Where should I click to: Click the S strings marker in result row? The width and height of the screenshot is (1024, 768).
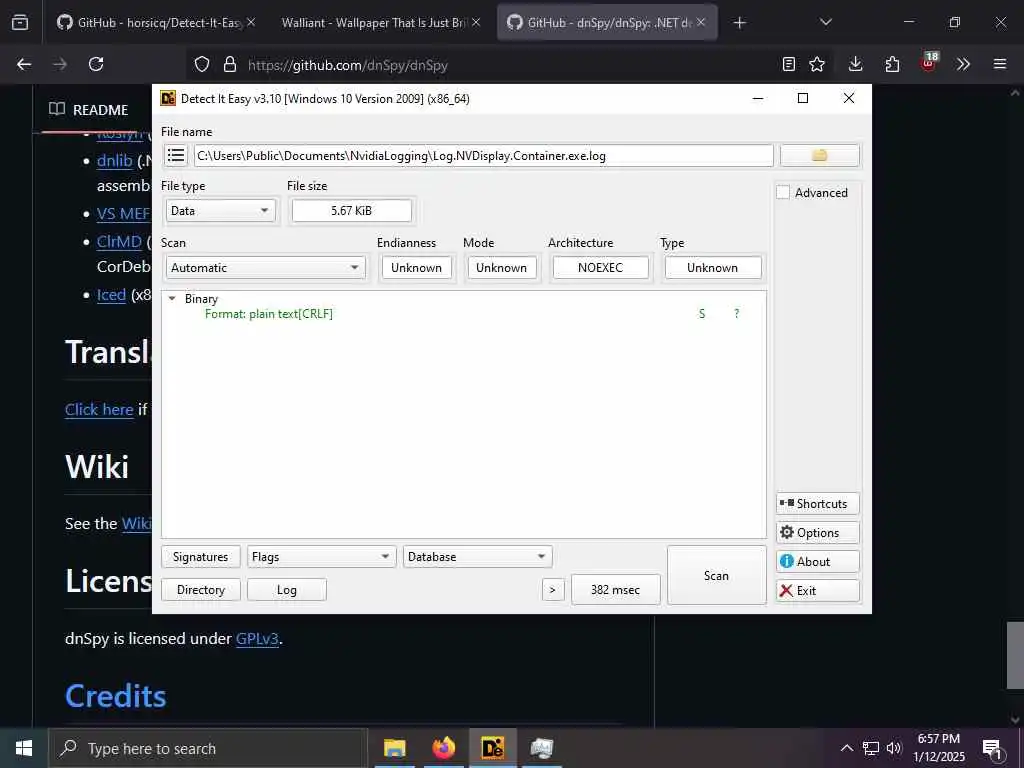click(702, 314)
